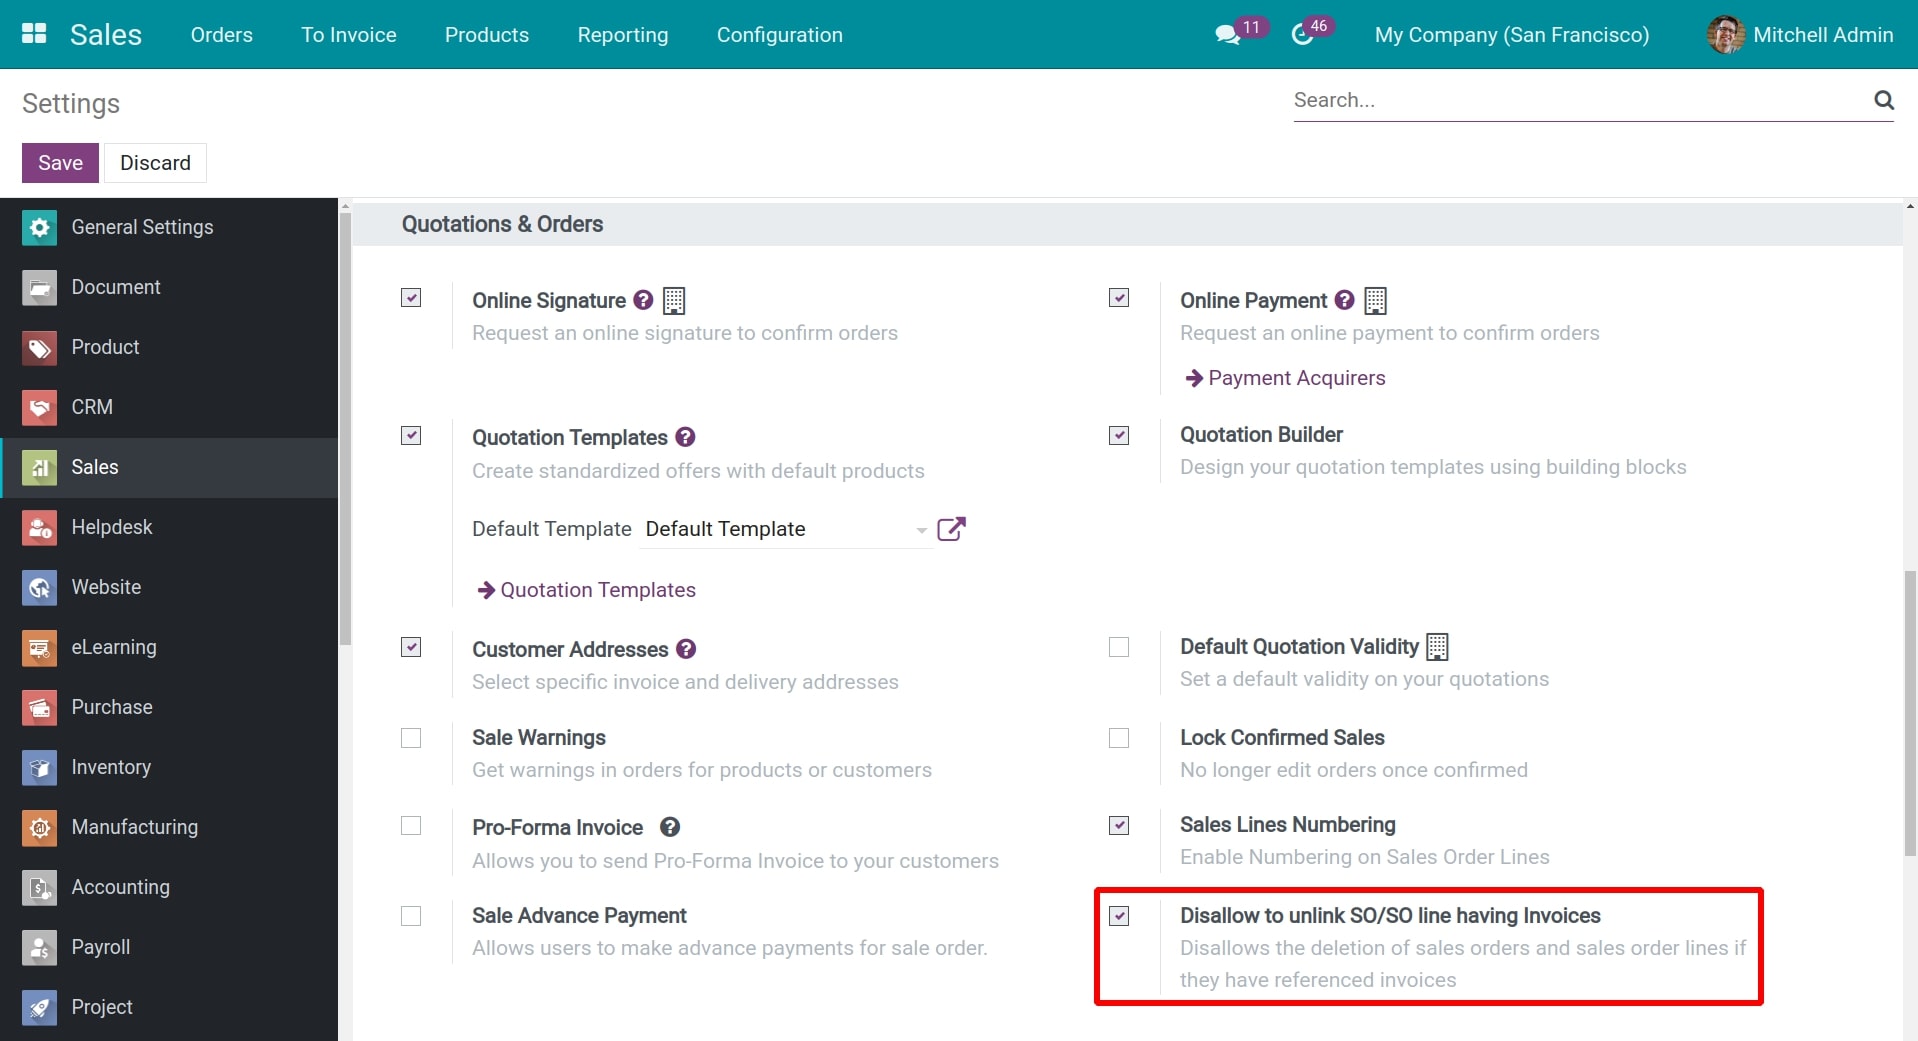Open the Helpdesk settings section
Image resolution: width=1918 pixels, height=1041 pixels.
[111, 527]
